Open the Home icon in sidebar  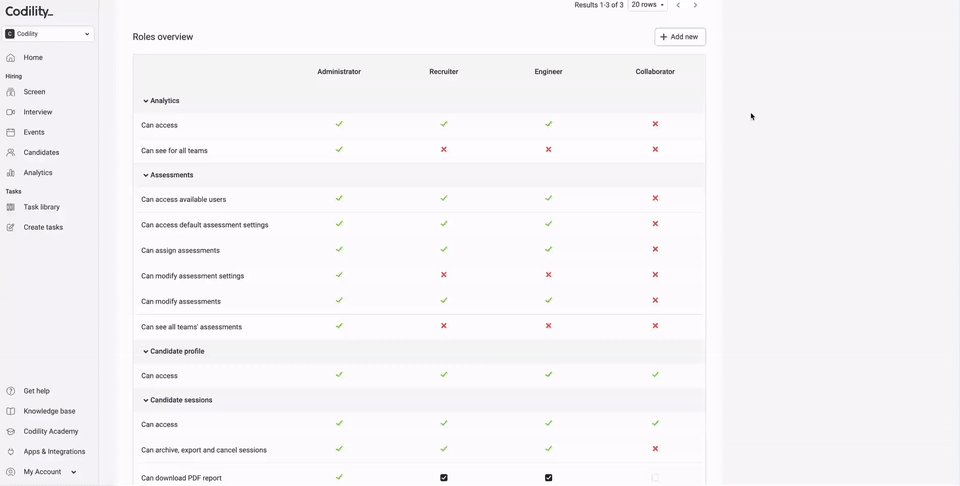[10, 58]
